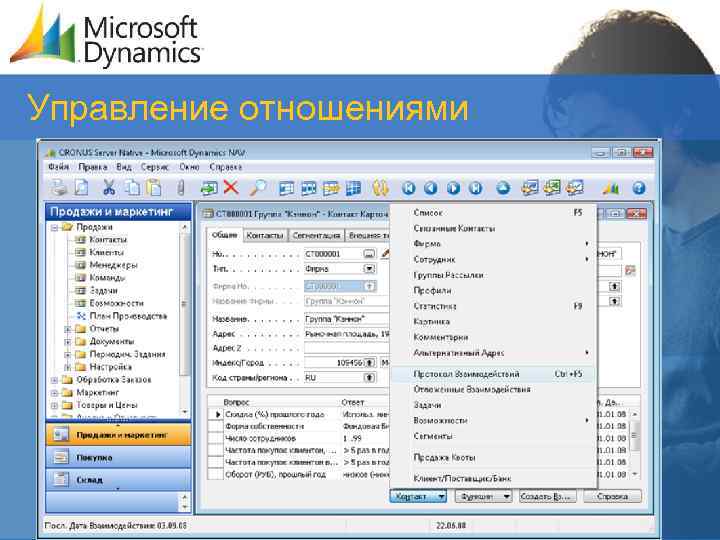Click the Print icon in the toolbar
The height and width of the screenshot is (540, 720).
pyautogui.click(x=59, y=187)
